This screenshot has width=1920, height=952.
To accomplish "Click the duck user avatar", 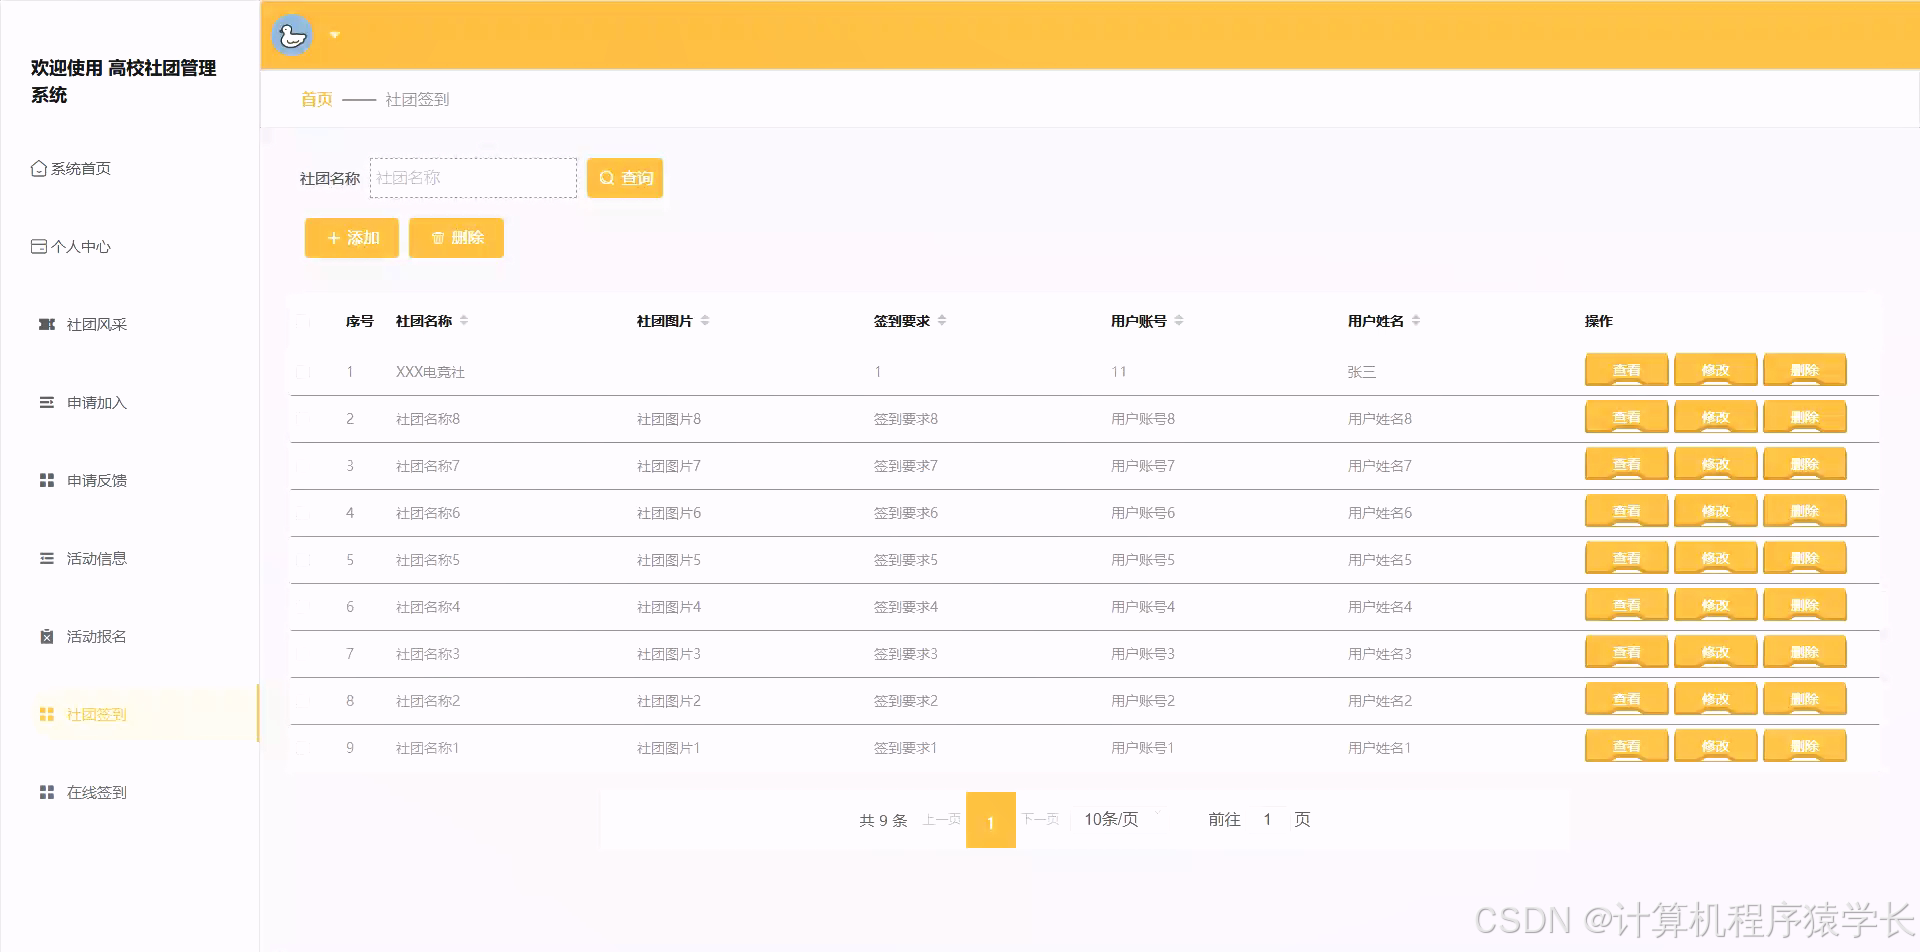I will tap(292, 35).
